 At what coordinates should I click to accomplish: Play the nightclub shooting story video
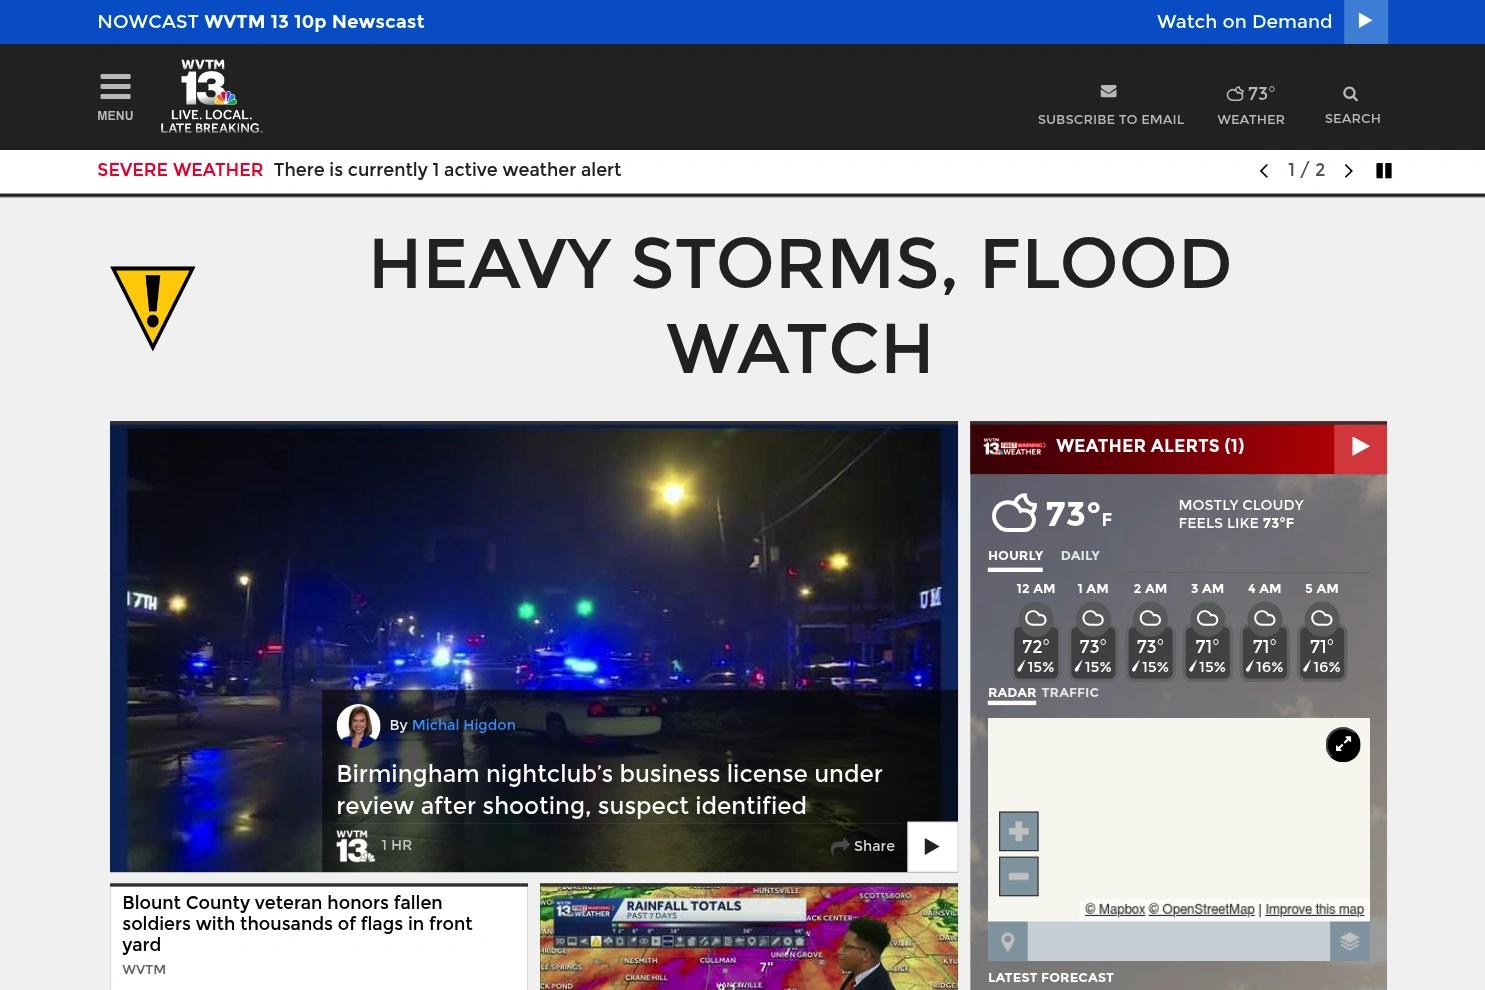932,846
